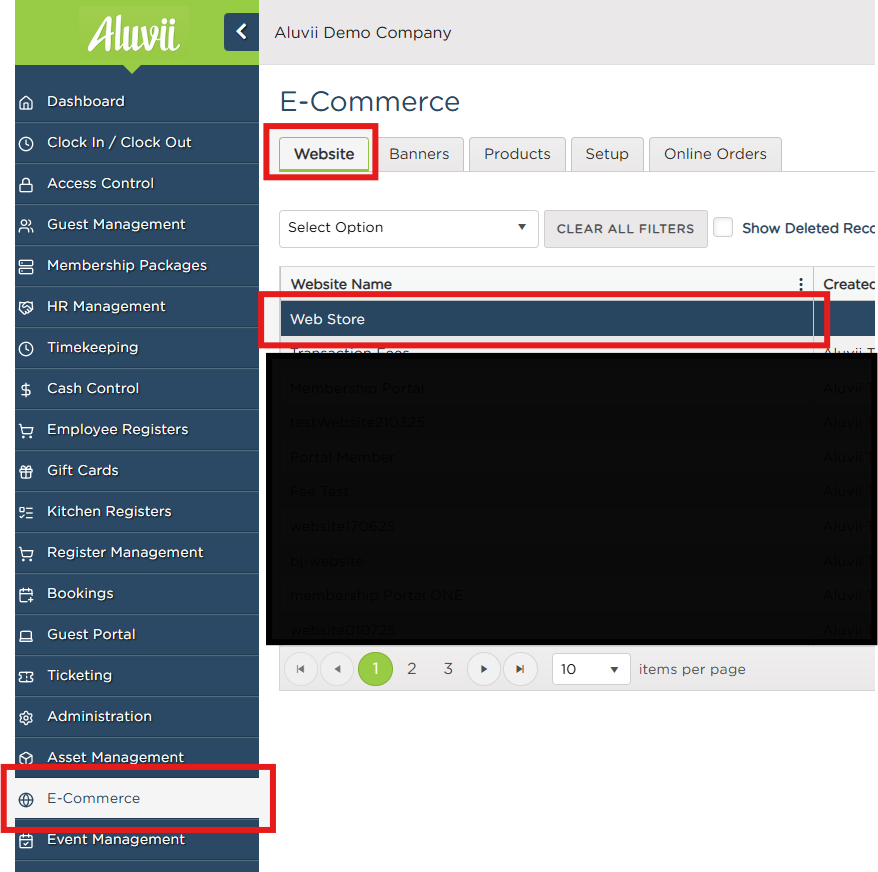Switch to the Products tab
This screenshot has width=878, height=872.
pos(517,154)
